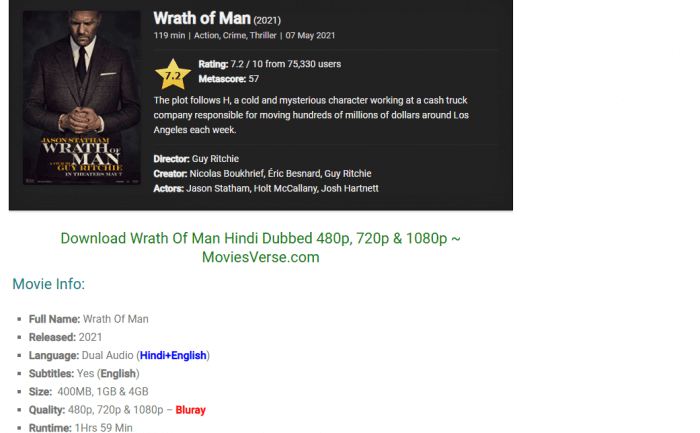Click the gold 7.2 rating star

tap(173, 74)
